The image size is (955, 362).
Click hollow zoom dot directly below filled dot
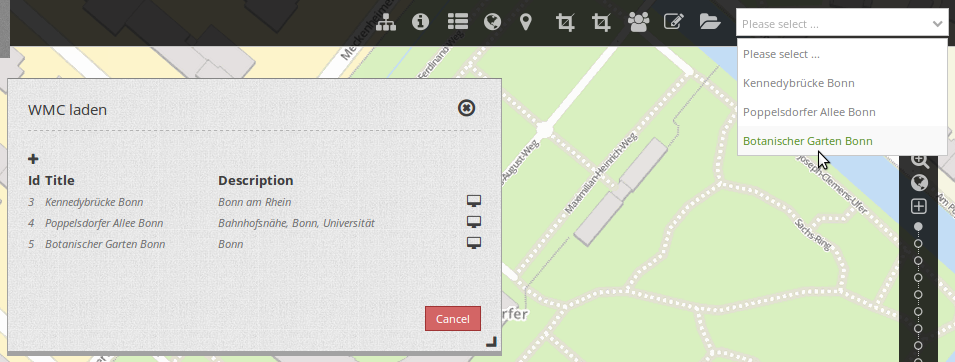[919, 244]
